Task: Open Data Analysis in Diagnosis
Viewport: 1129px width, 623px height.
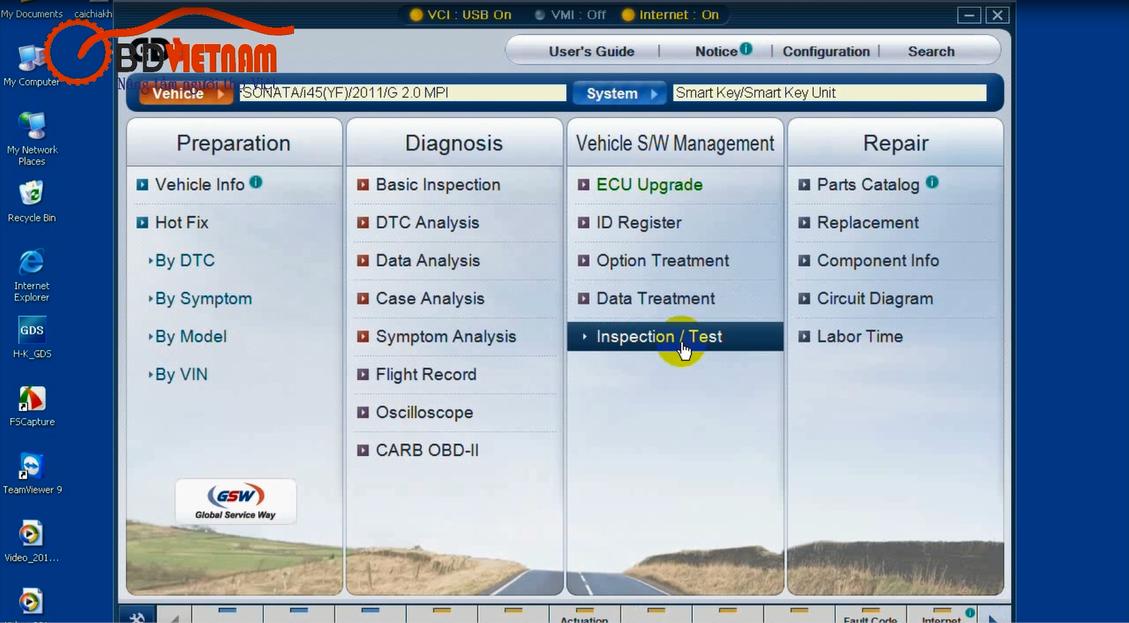Action: click(x=428, y=261)
